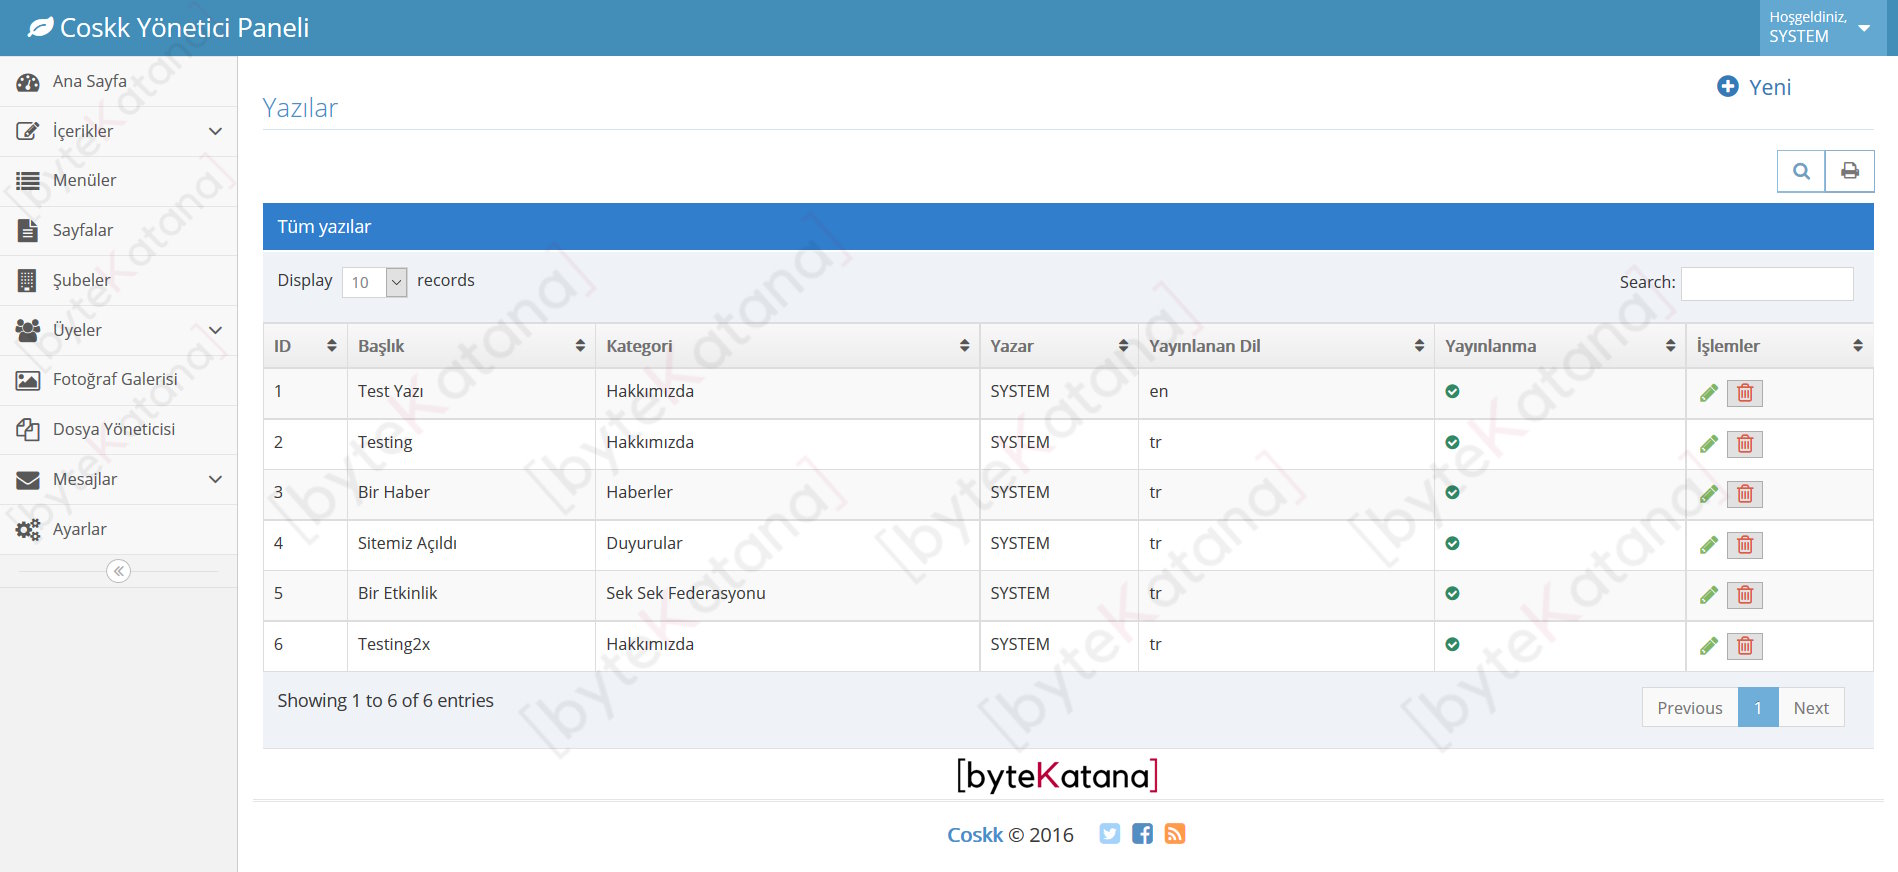Click the search magnifier icon button
This screenshot has width=1898, height=872.
pos(1800,171)
